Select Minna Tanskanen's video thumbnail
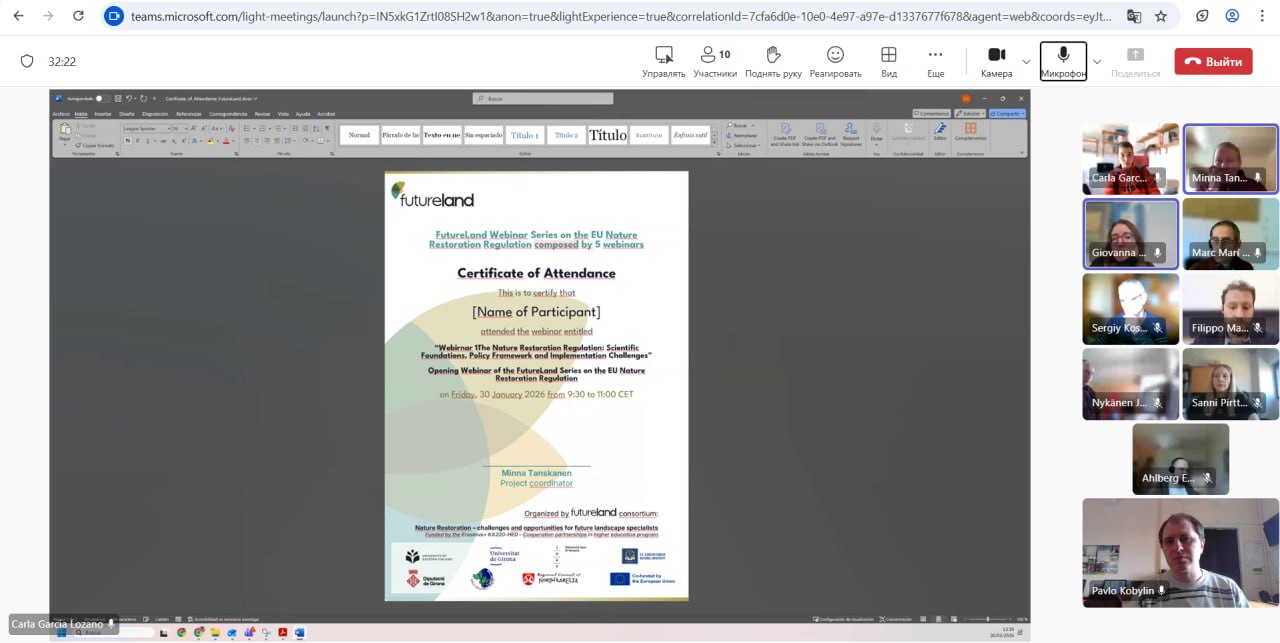Screen dimensions: 1280x643 (x=1230, y=158)
